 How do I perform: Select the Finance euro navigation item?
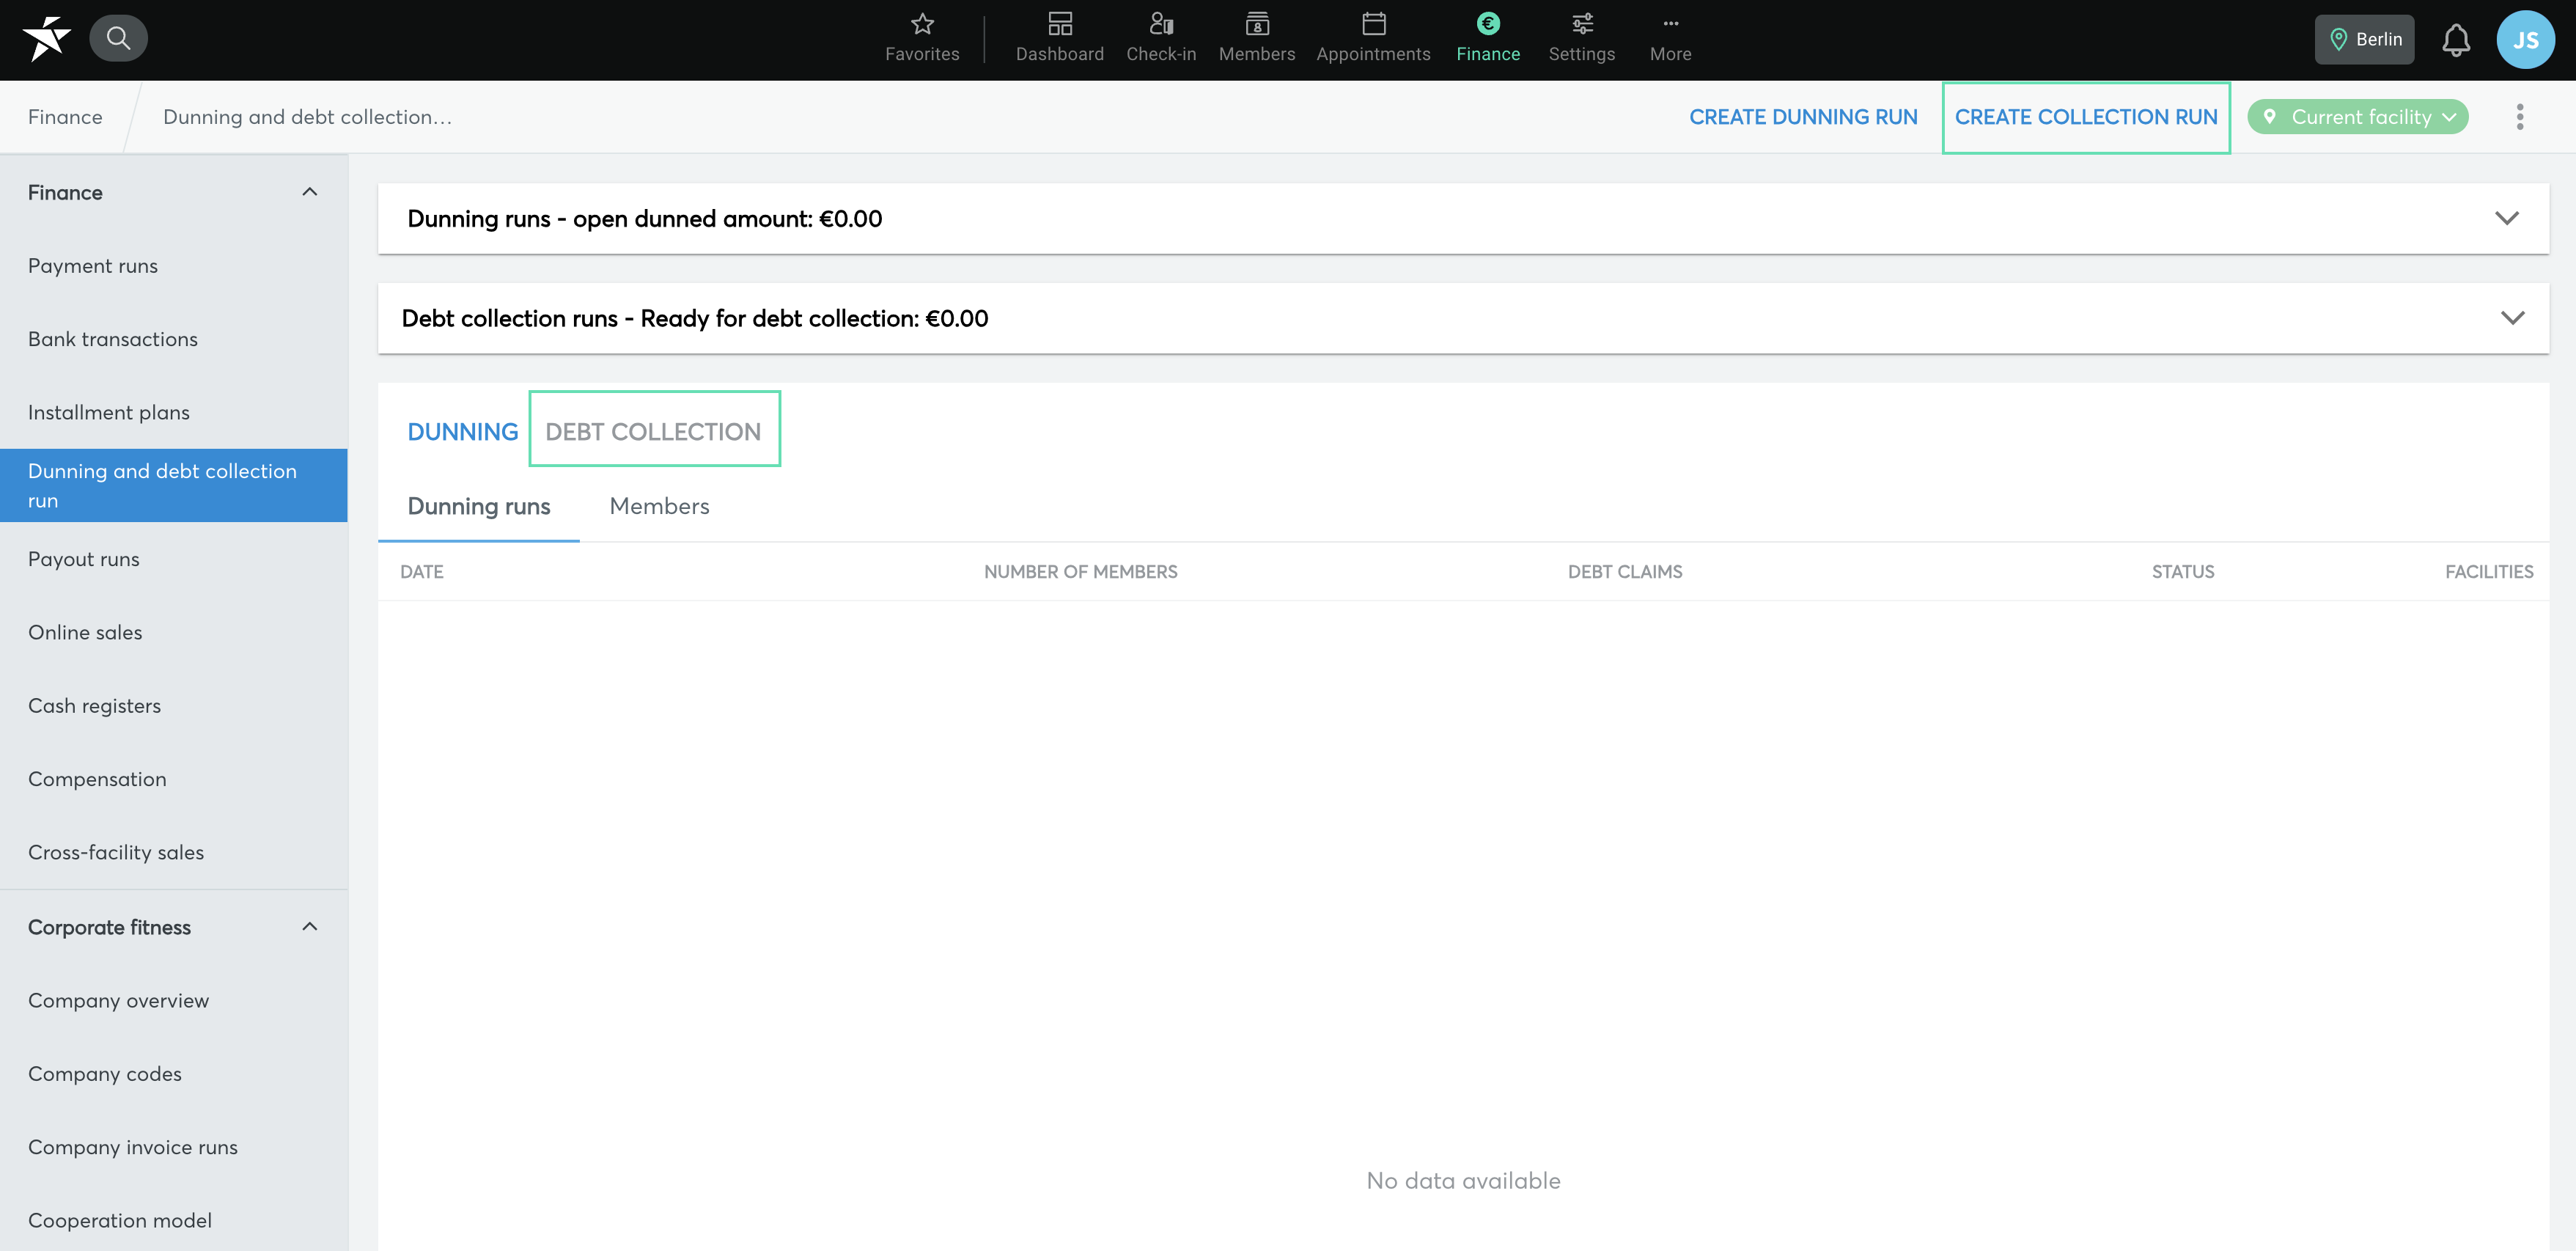[1487, 39]
